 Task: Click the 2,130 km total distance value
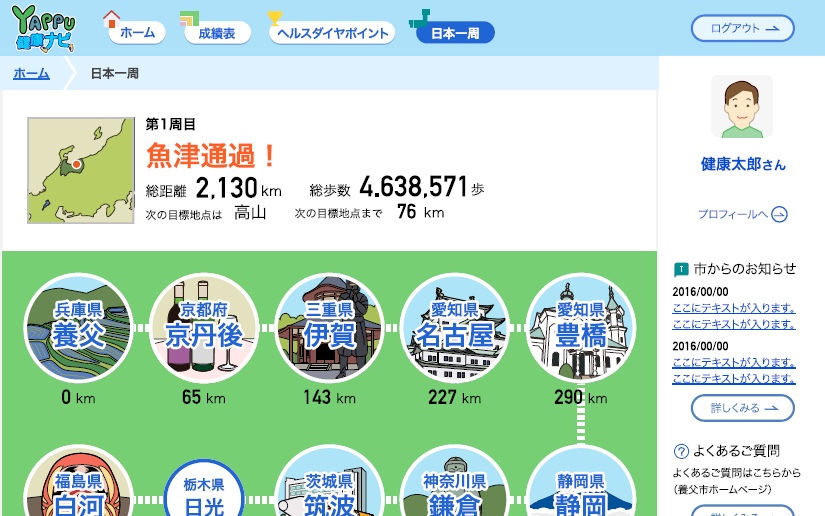[x=238, y=188]
